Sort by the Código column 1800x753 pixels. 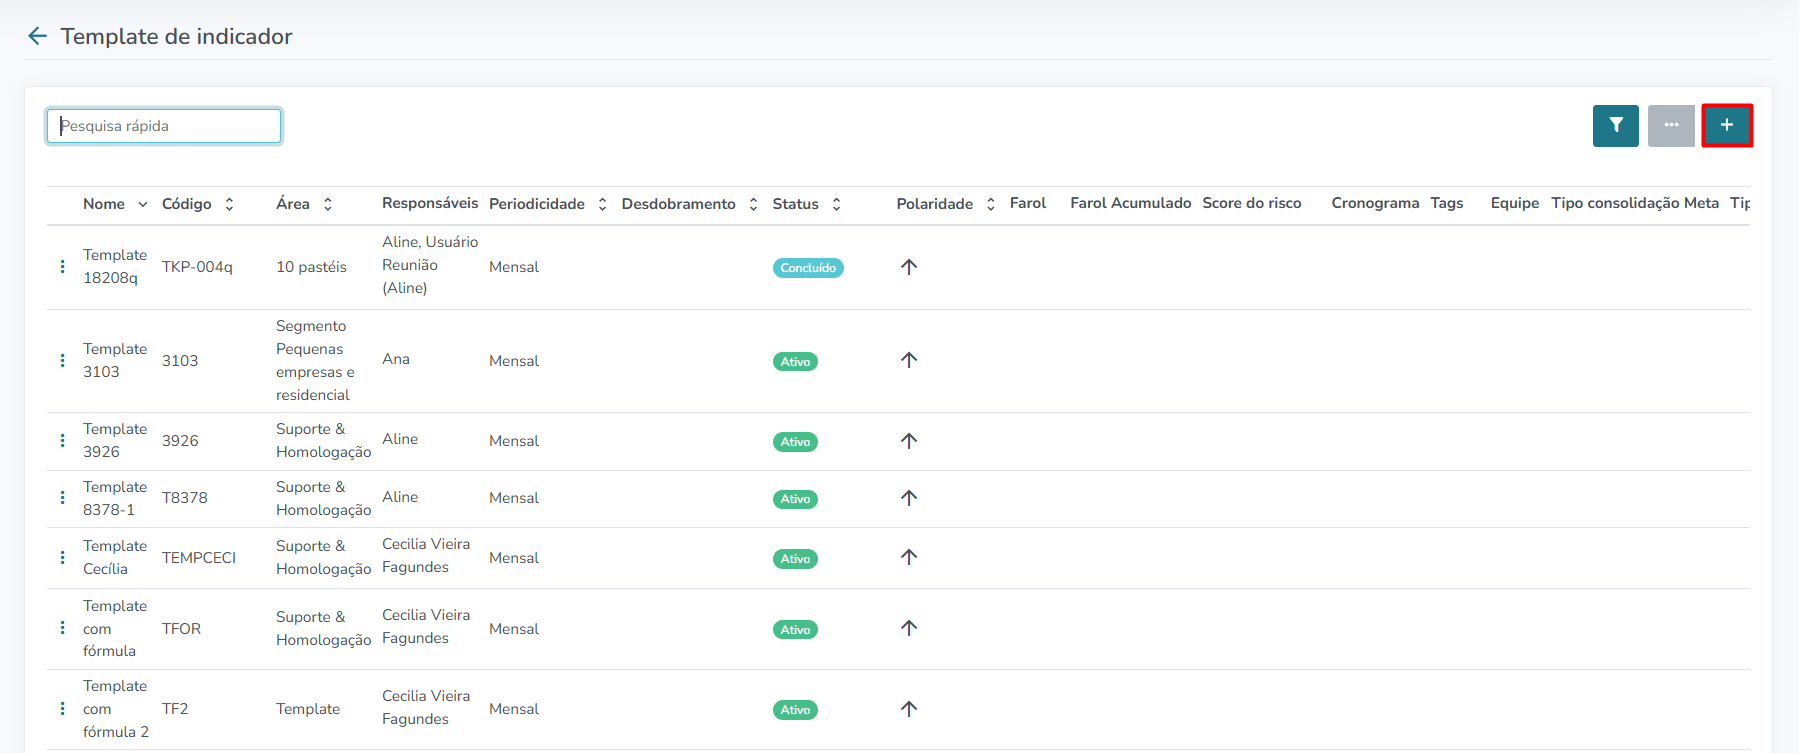(x=198, y=204)
